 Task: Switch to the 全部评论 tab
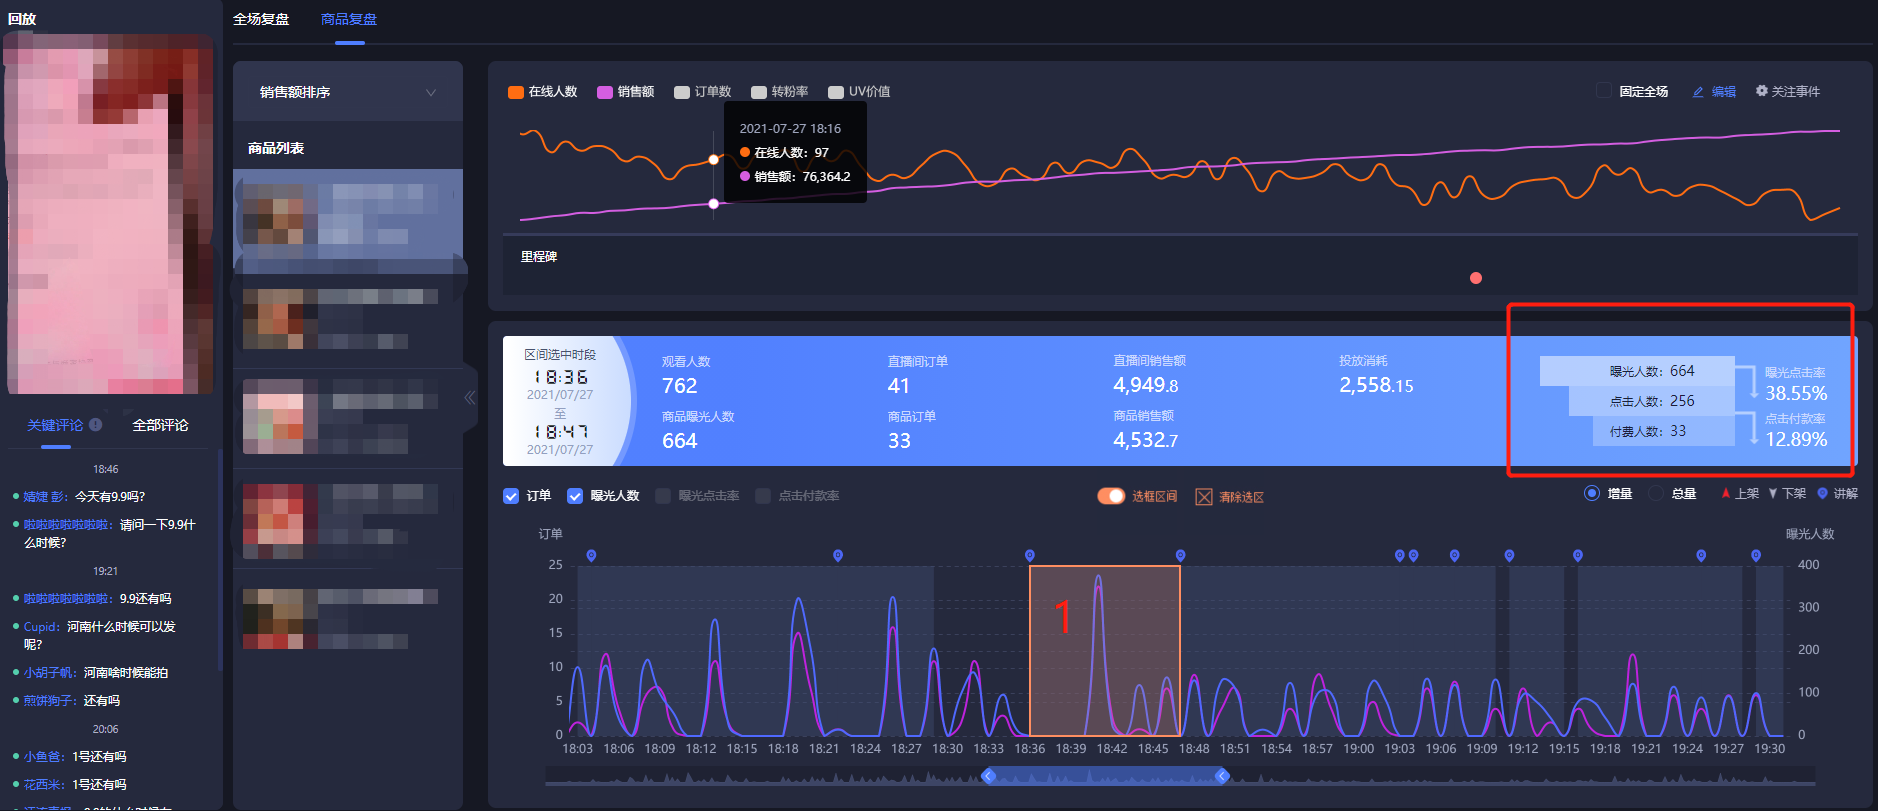coord(160,425)
